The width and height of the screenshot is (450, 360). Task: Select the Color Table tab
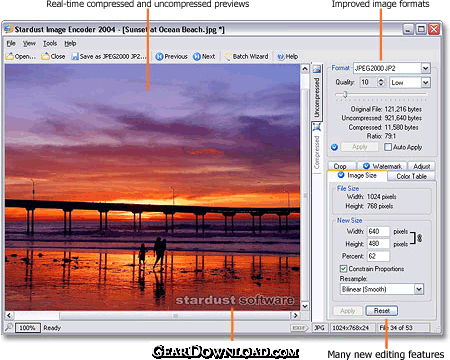coord(411,176)
